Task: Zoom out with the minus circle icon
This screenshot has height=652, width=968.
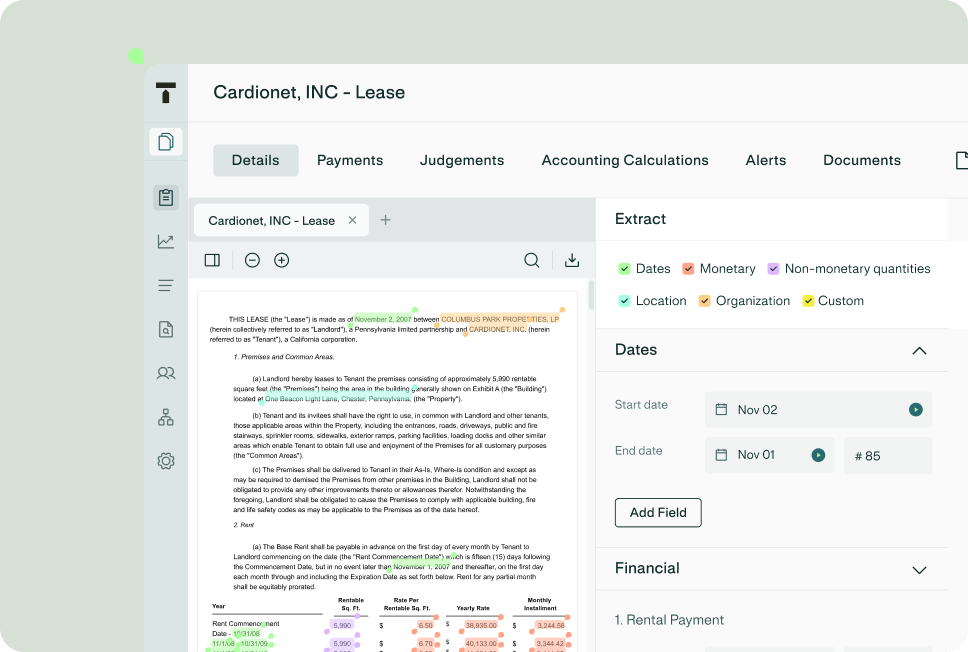Action: click(x=252, y=260)
